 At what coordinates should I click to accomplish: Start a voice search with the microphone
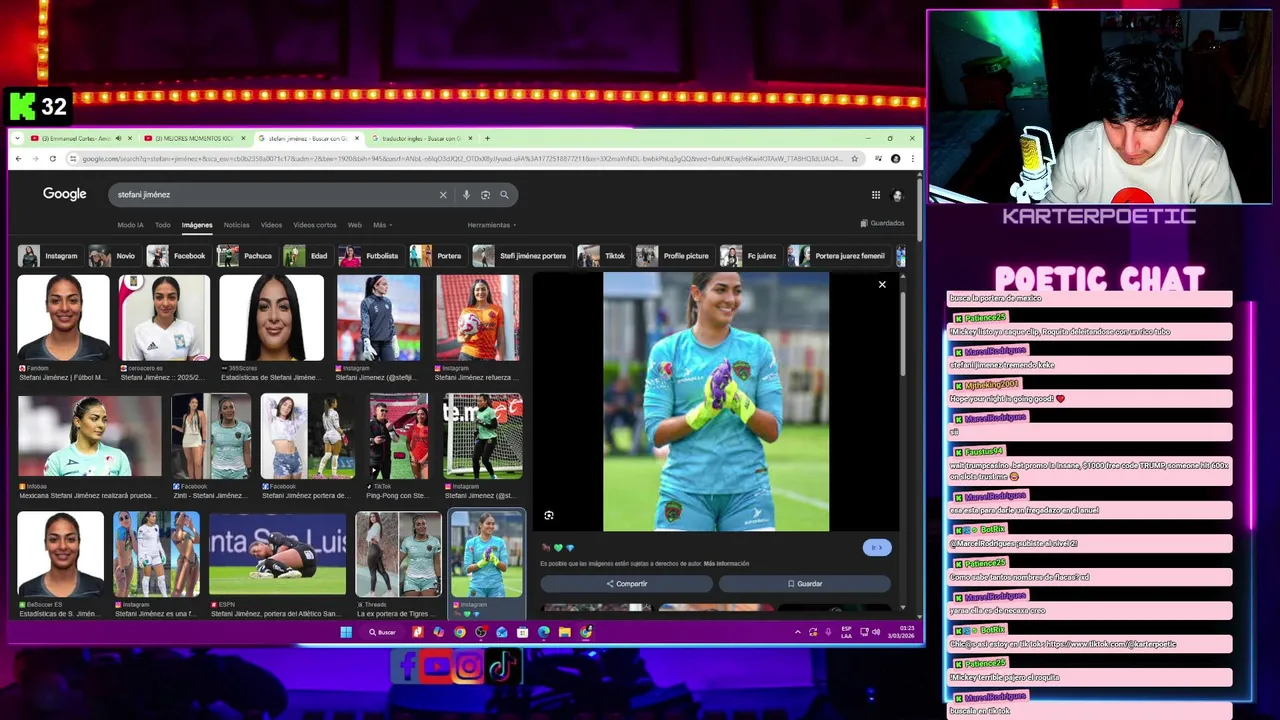(x=466, y=195)
